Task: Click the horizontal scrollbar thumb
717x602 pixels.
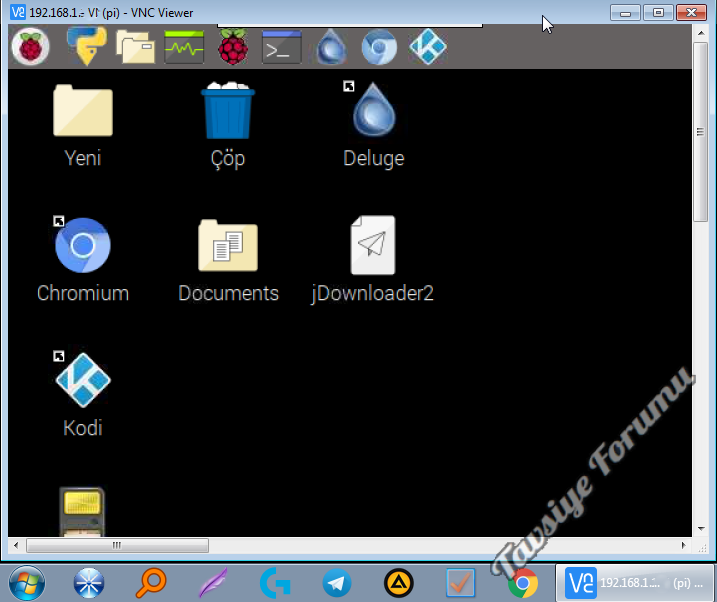Action: tap(118, 545)
